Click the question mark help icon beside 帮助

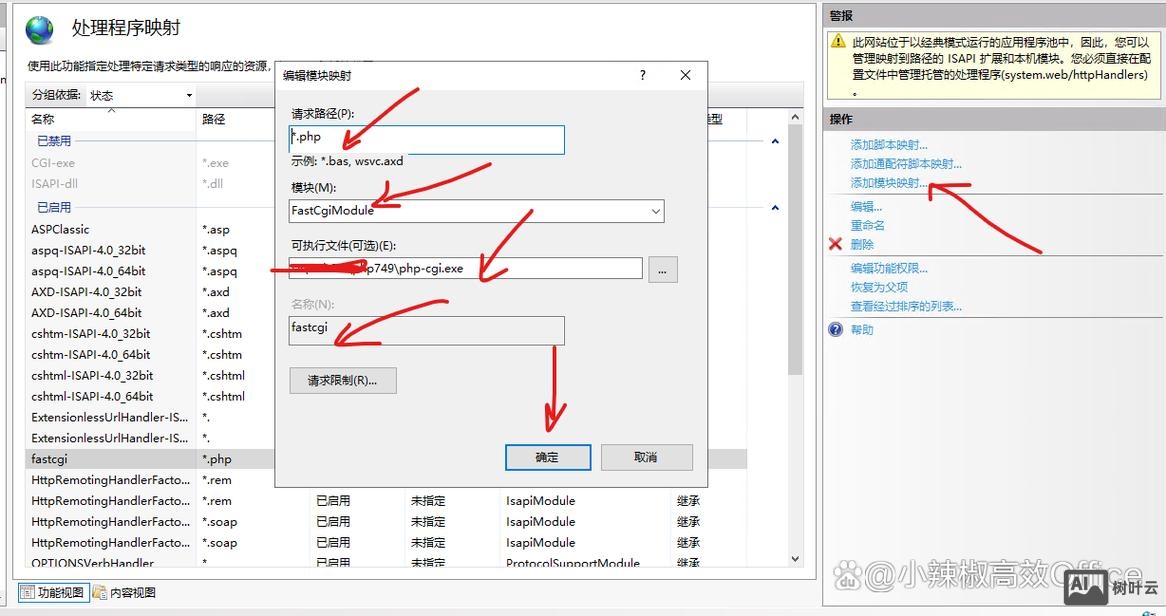[x=833, y=329]
